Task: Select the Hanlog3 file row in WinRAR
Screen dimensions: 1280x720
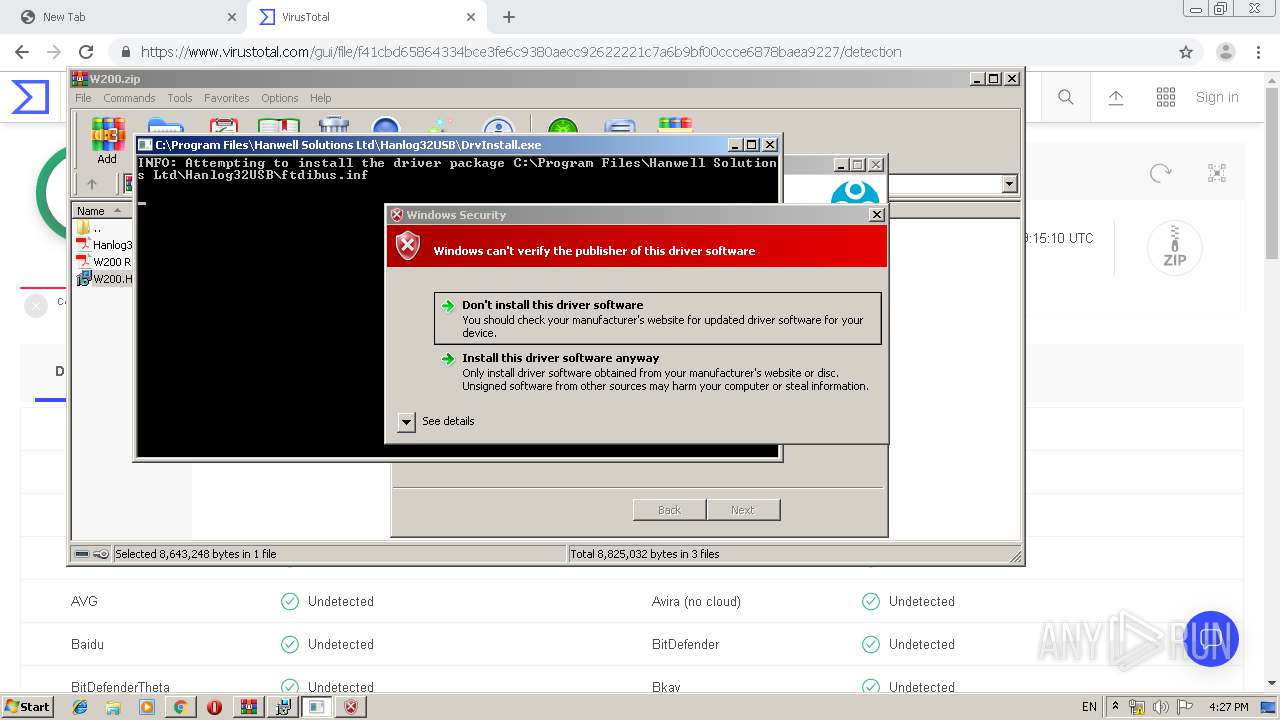Action: coord(103,245)
